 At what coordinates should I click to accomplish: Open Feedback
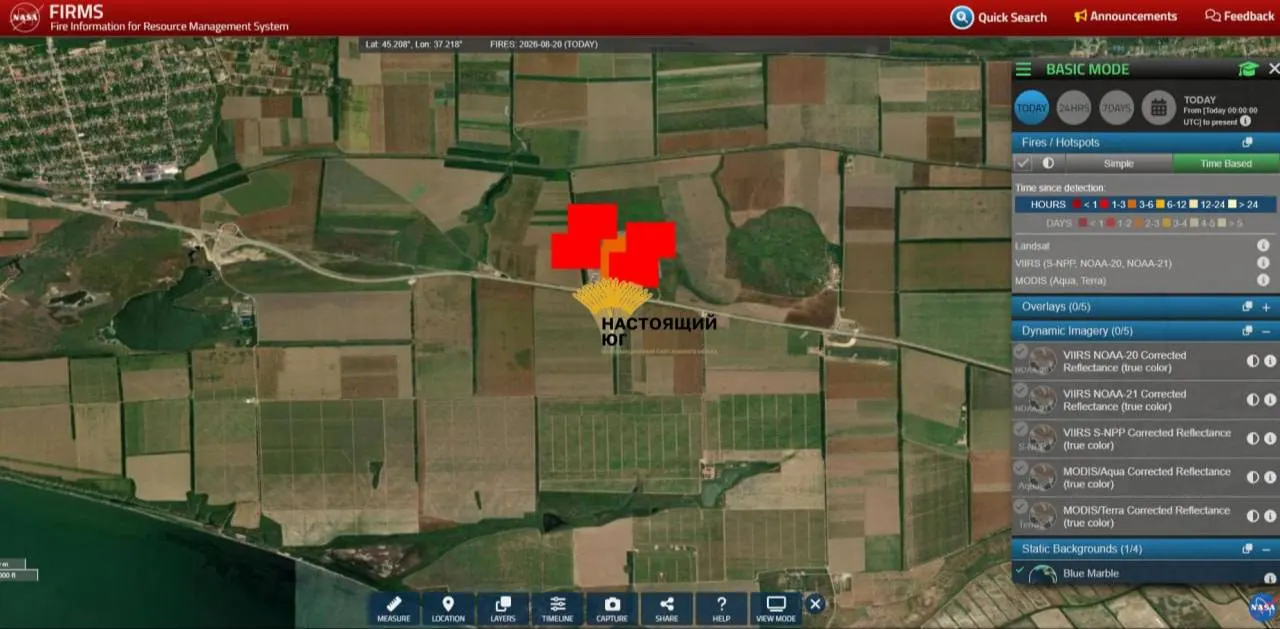1240,16
